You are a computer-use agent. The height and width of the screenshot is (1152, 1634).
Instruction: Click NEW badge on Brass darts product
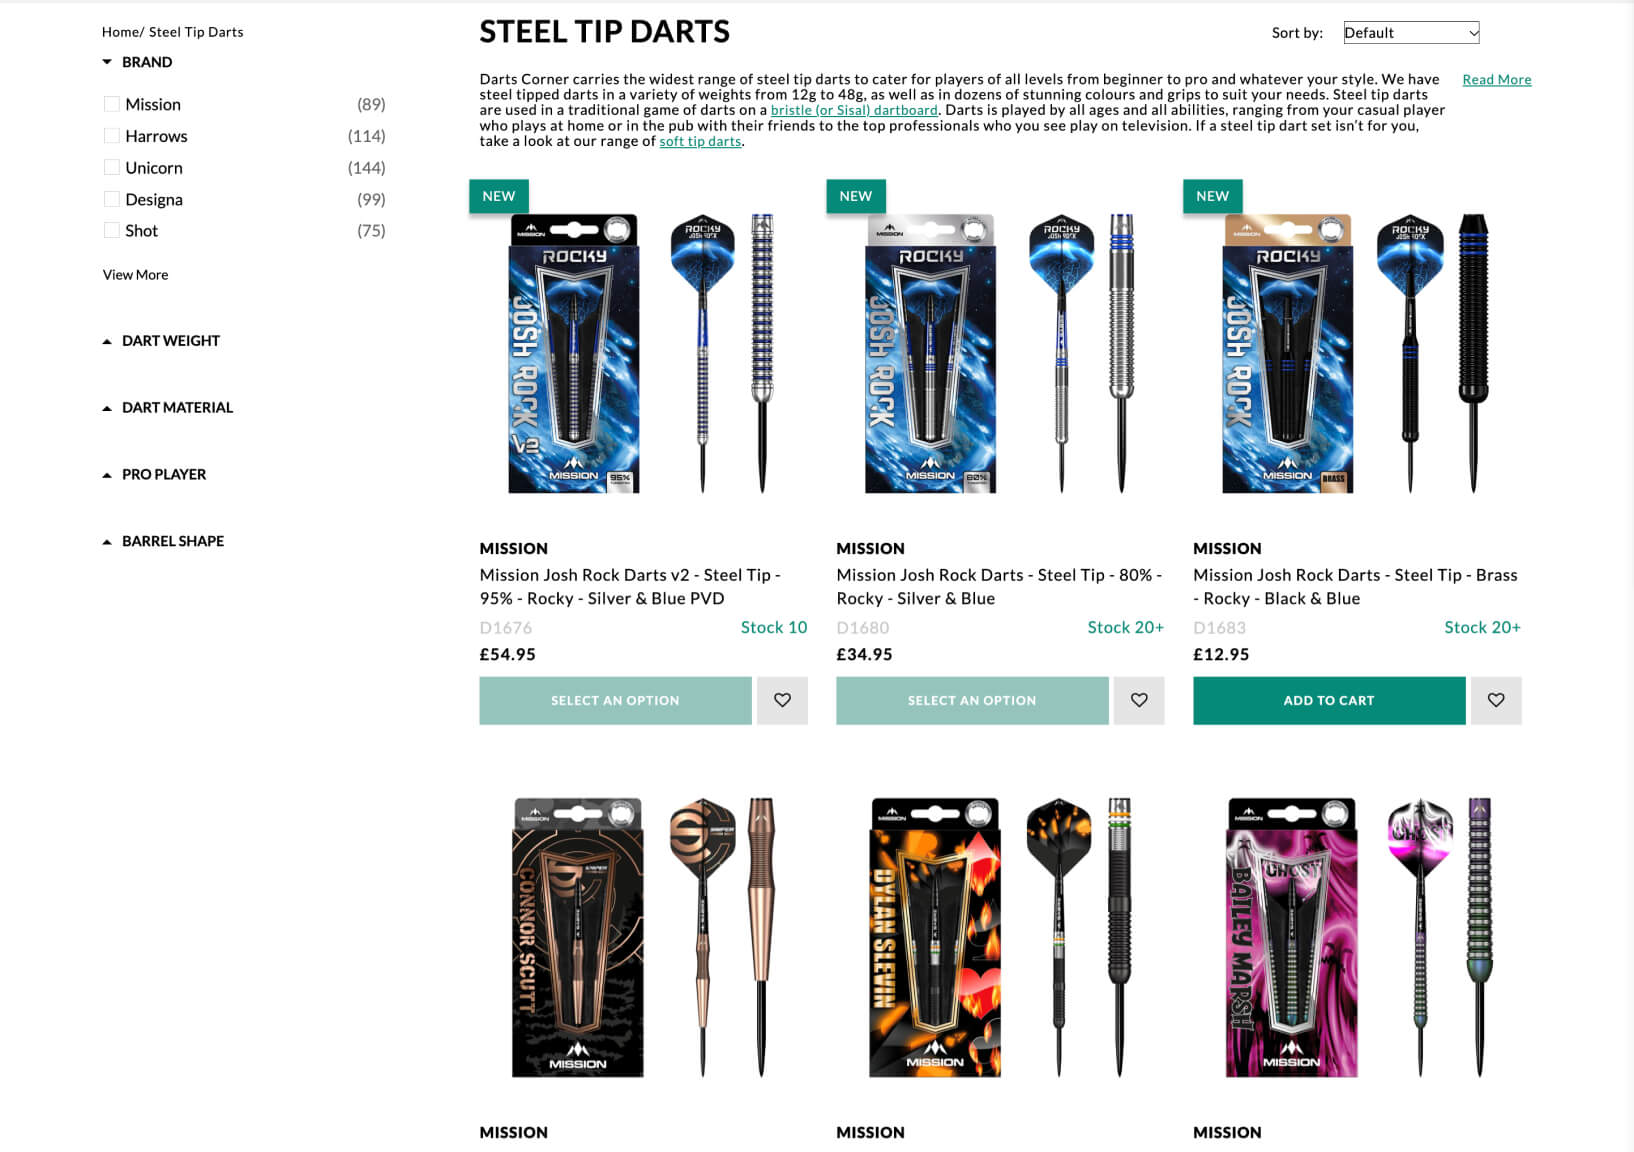1213,196
